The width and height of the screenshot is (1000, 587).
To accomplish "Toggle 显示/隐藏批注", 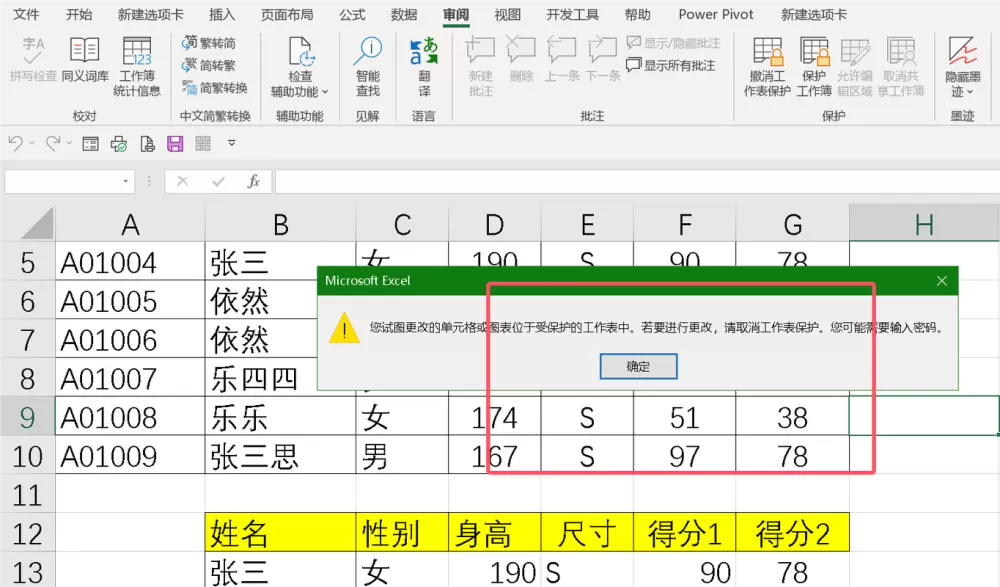I will click(x=673, y=43).
